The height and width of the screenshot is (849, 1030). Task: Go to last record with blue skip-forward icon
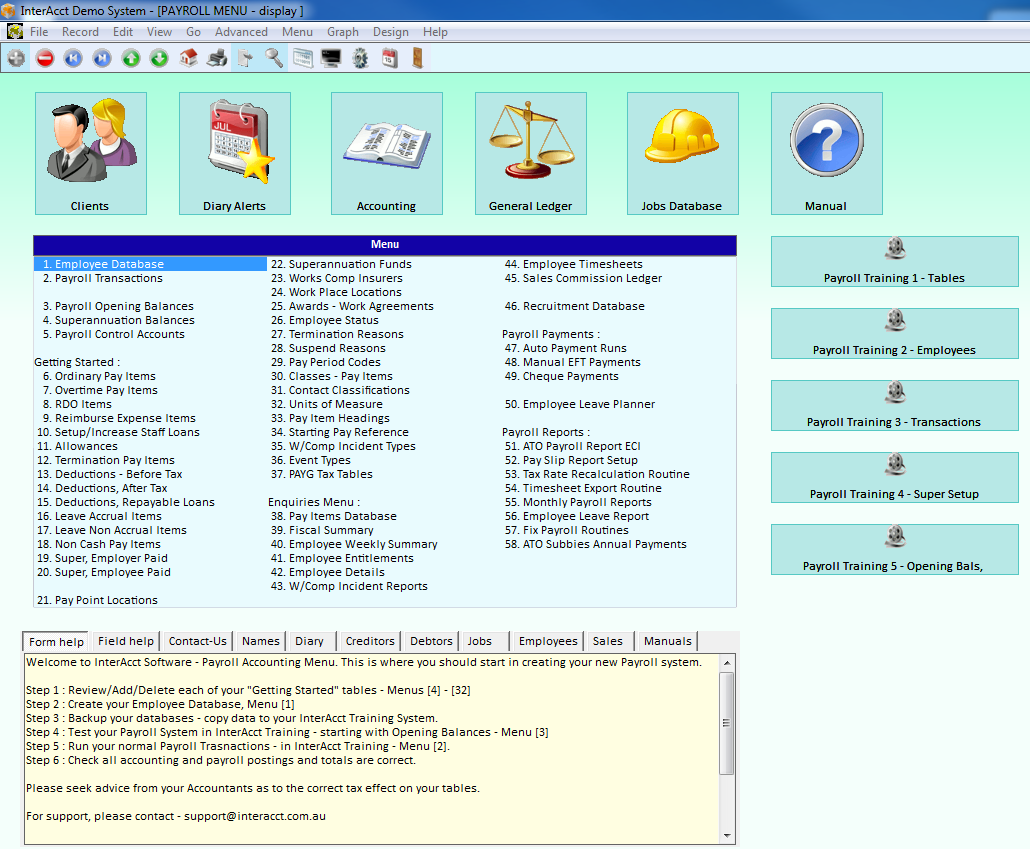pyautogui.click(x=102, y=58)
